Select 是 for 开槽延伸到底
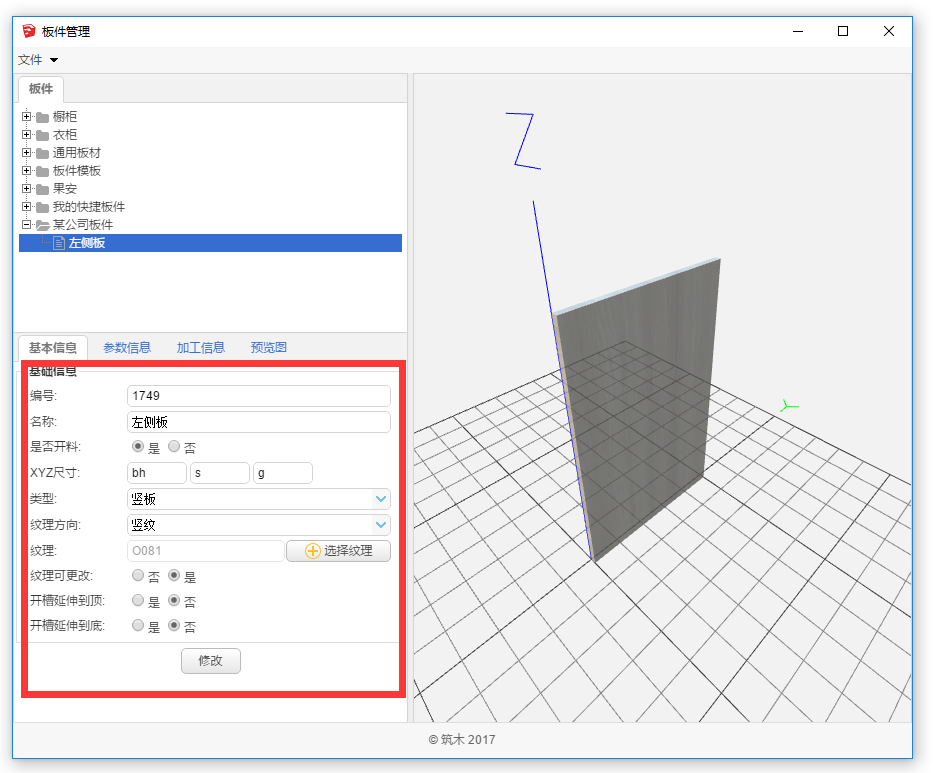 [138, 626]
